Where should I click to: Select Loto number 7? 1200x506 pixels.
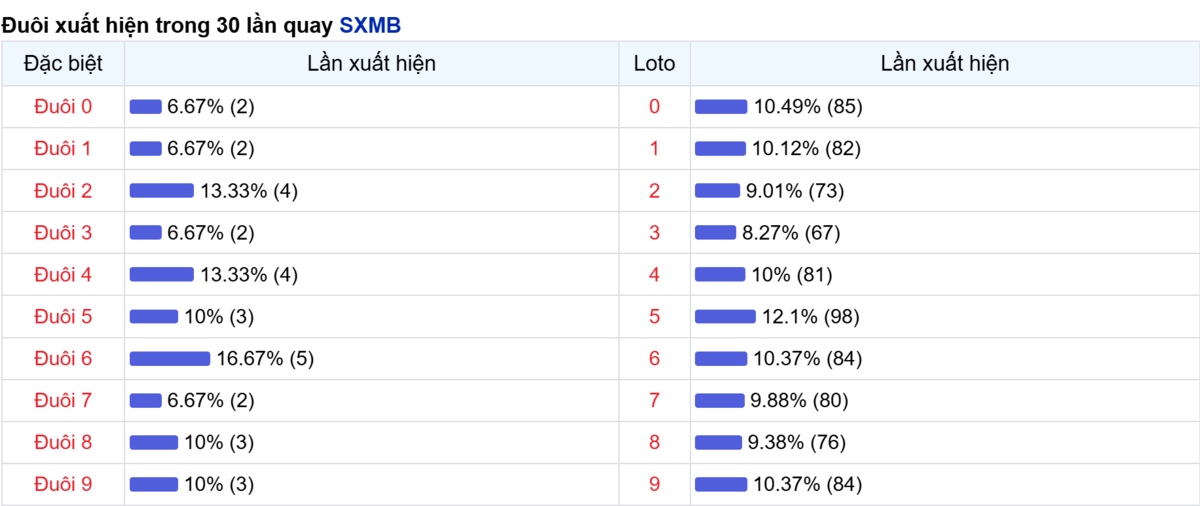coord(655,401)
